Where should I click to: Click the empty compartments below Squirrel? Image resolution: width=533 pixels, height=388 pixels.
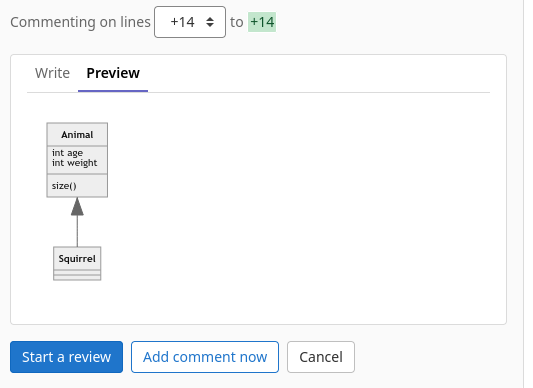[77, 275]
